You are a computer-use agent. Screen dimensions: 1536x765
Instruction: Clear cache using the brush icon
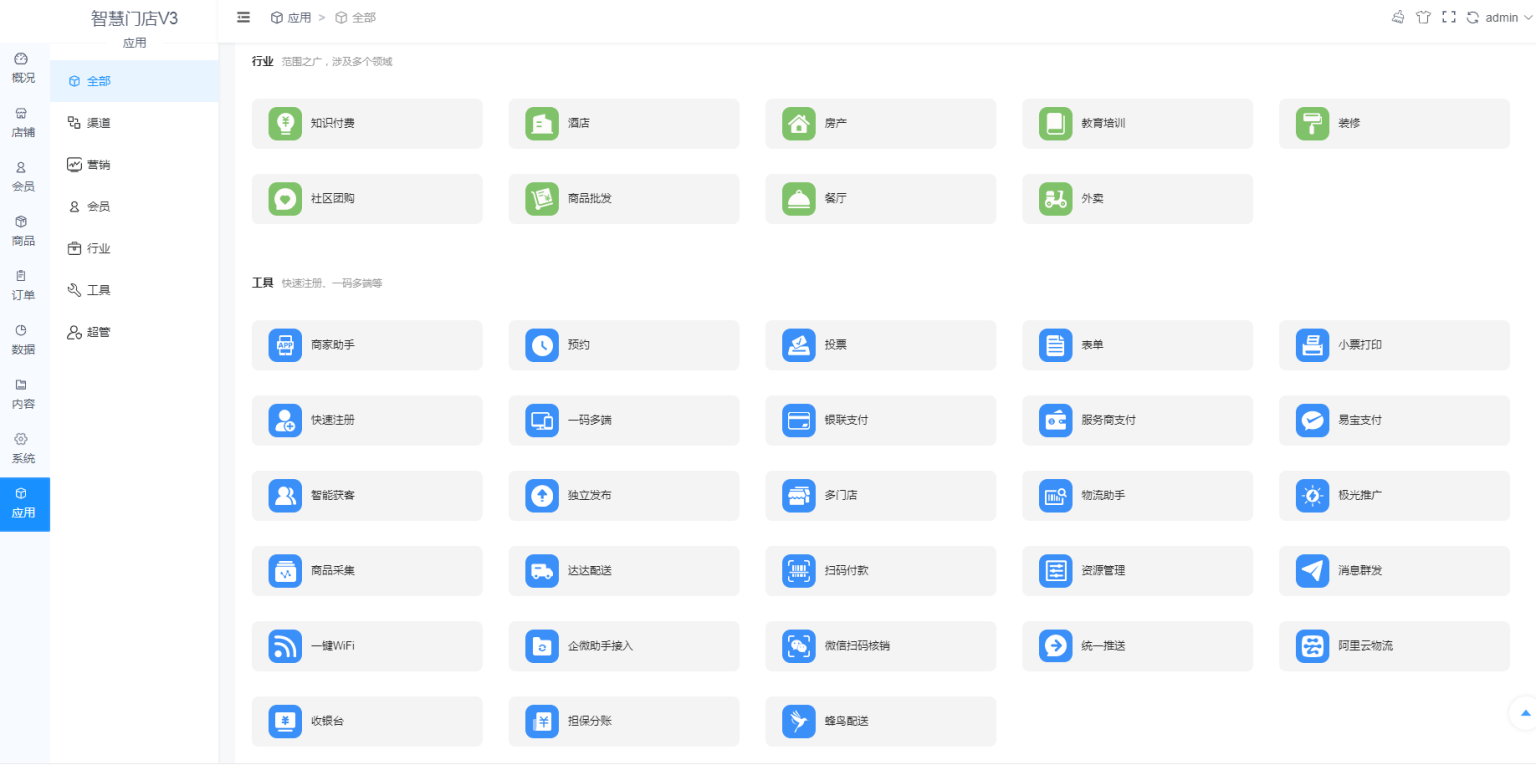(1398, 17)
